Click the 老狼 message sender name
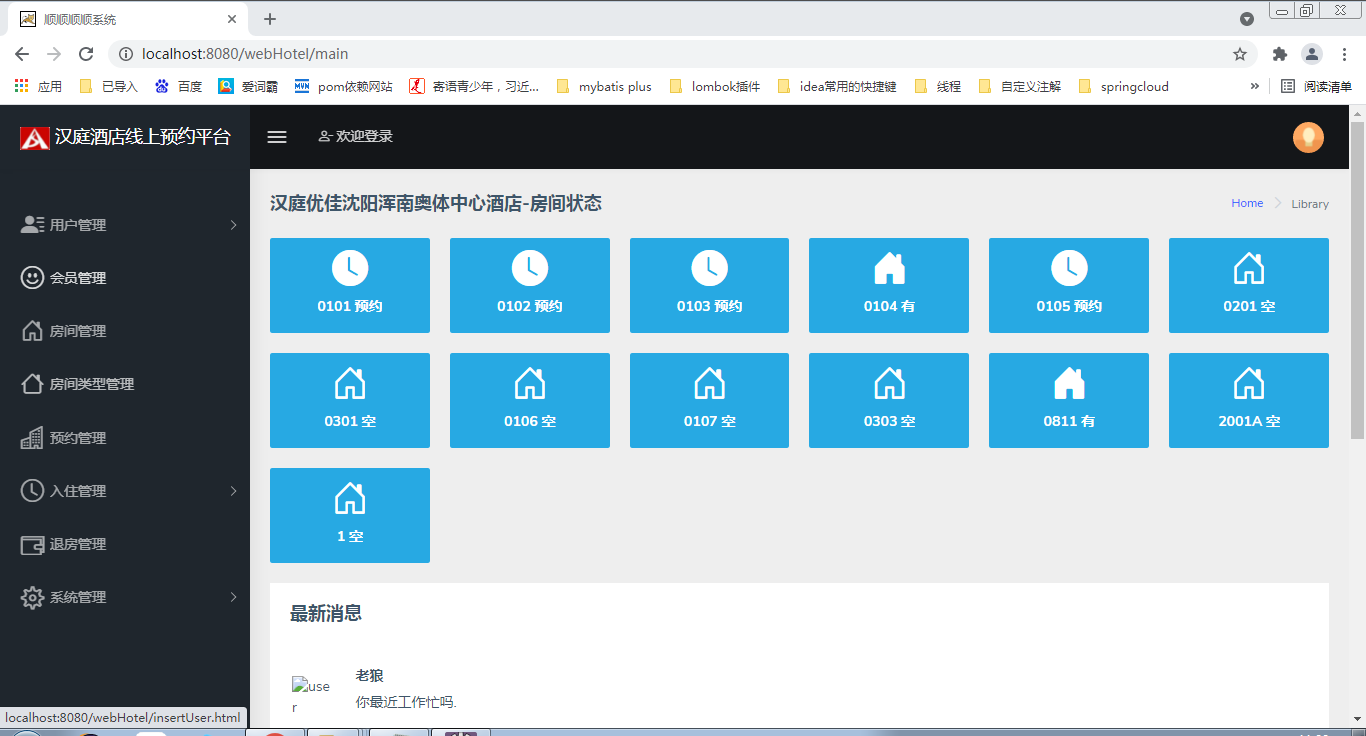Image resolution: width=1366 pixels, height=736 pixels. (370, 676)
